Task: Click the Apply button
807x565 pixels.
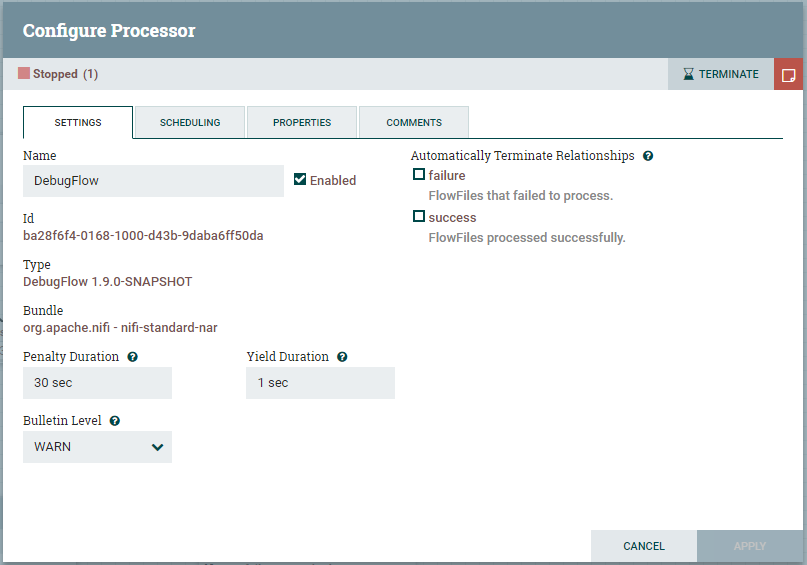Action: pos(750,546)
